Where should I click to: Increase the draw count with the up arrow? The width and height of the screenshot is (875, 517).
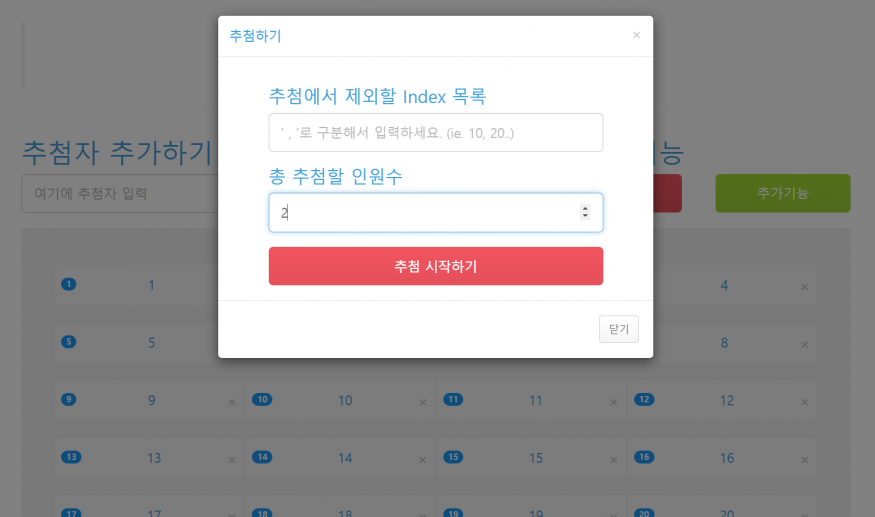[585, 208]
